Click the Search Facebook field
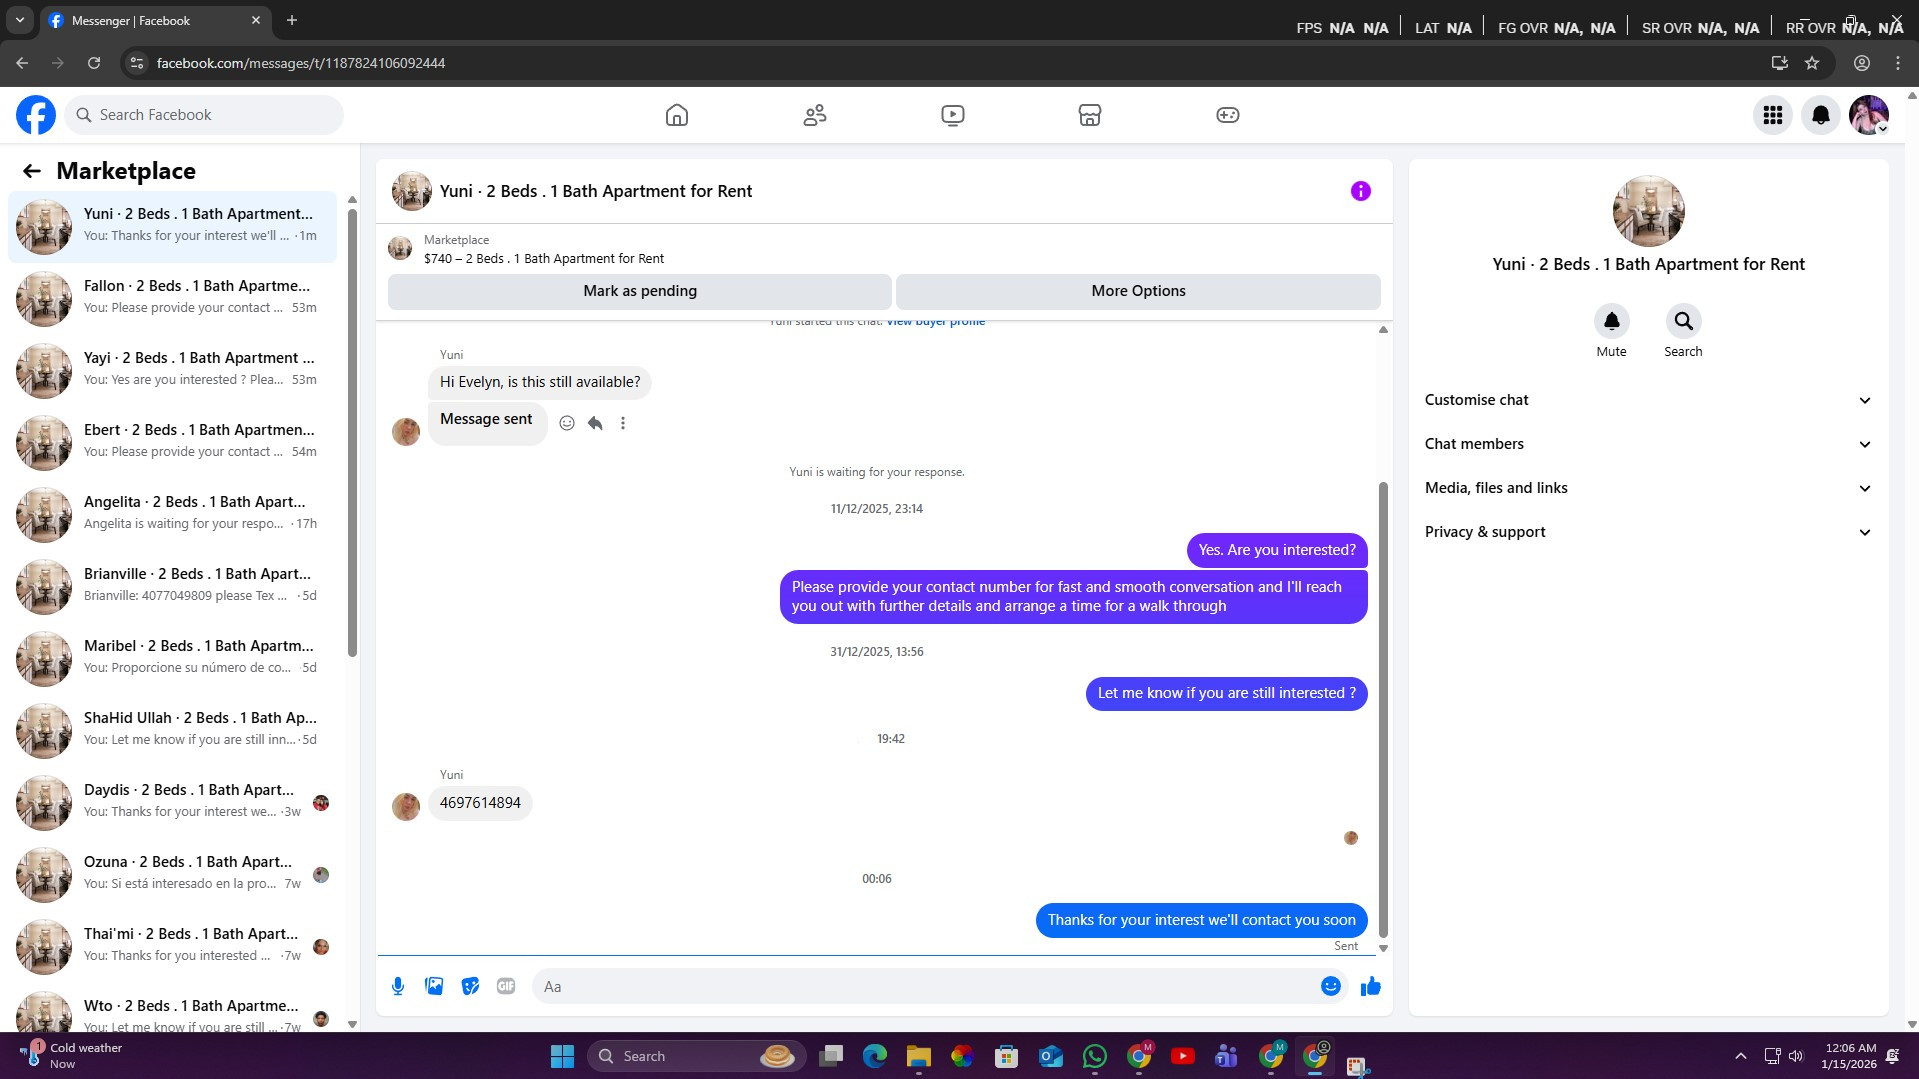Image resolution: width=1919 pixels, height=1079 pixels. point(204,115)
